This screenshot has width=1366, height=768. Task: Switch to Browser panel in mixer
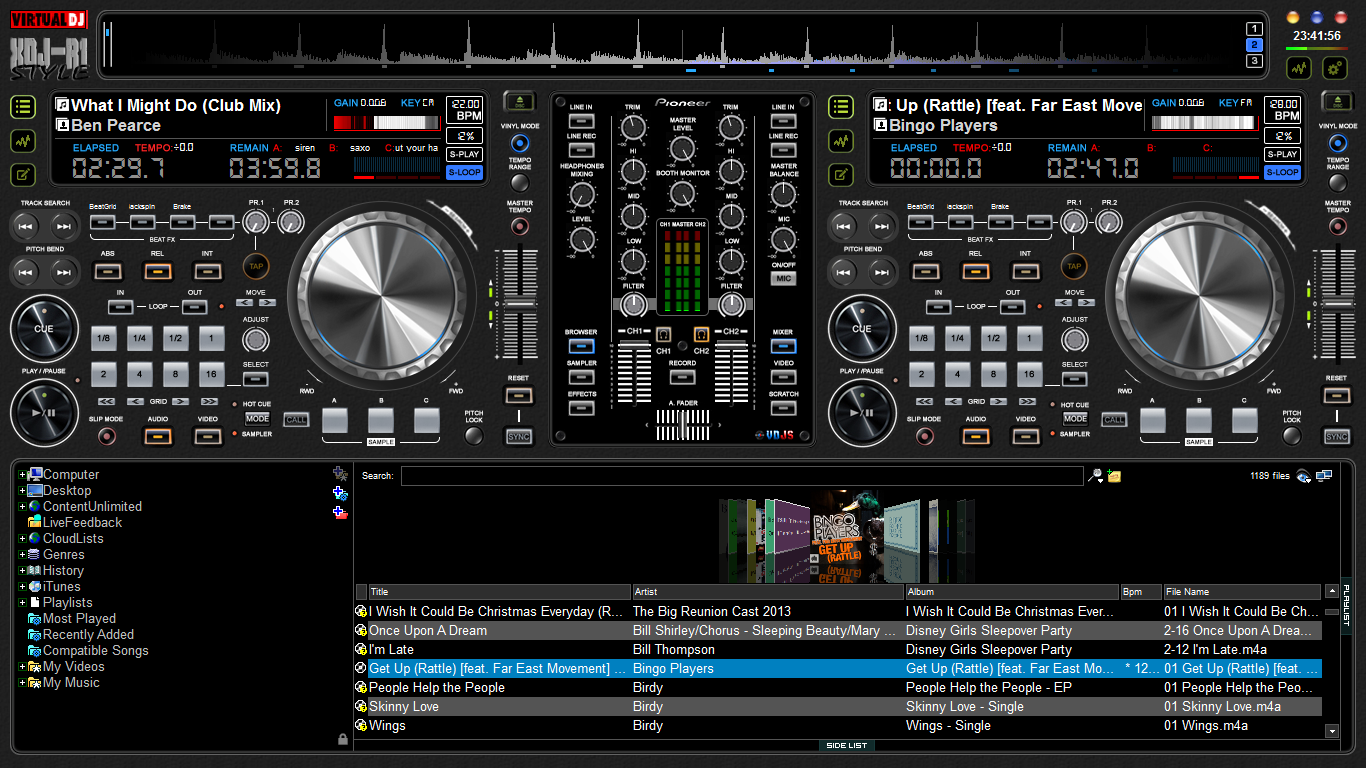coord(581,346)
